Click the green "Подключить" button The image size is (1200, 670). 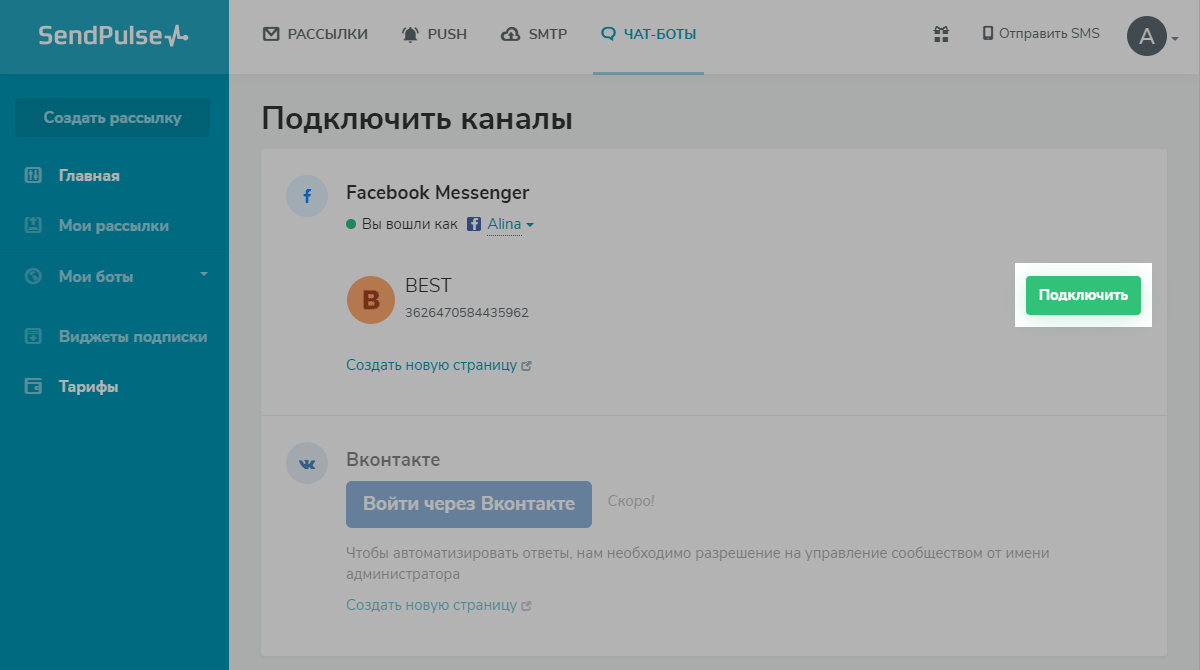click(1083, 295)
